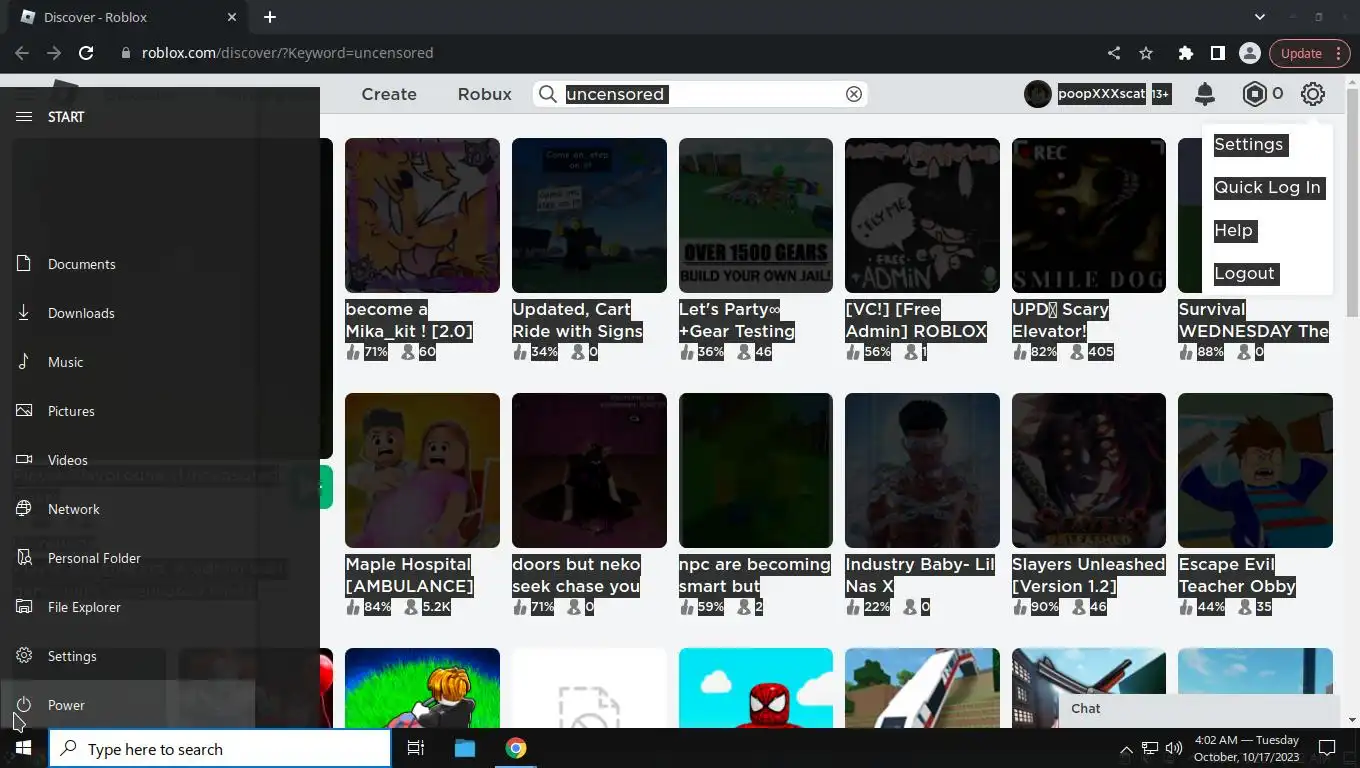This screenshot has width=1360, height=768.
Task: Open the [VC!] [Free Admin] ROBLOX title
Action: [x=916, y=320]
